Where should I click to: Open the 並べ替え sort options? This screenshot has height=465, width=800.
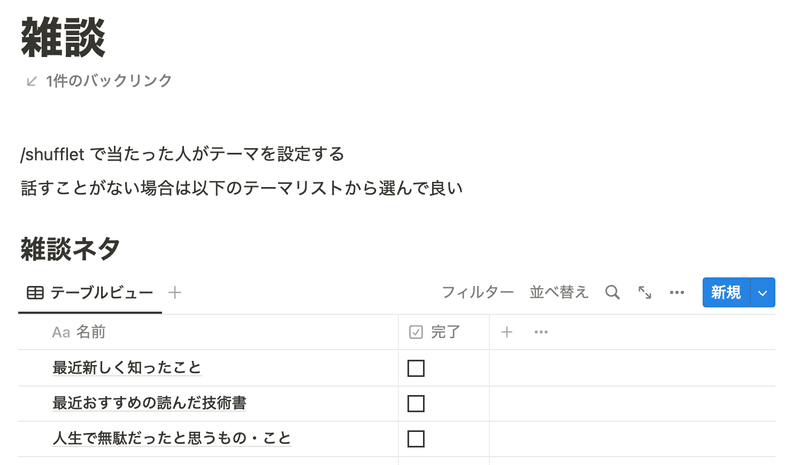(559, 292)
